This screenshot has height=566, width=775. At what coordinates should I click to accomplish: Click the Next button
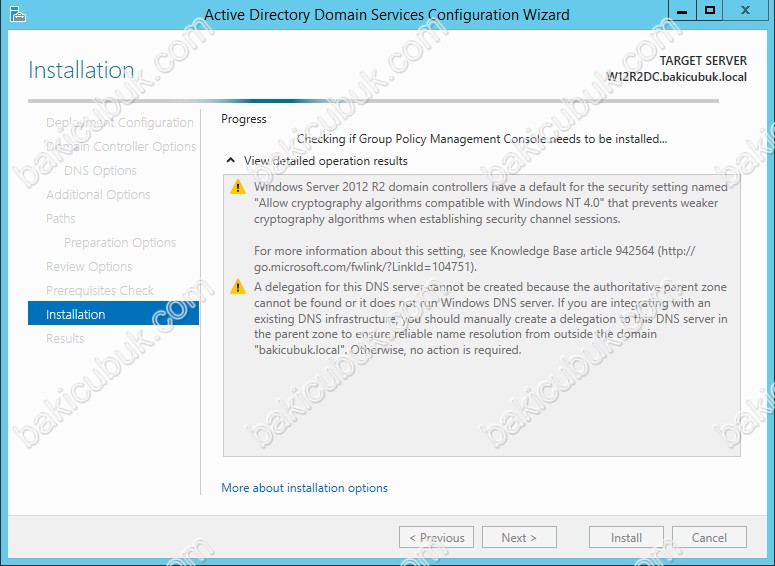[x=519, y=537]
